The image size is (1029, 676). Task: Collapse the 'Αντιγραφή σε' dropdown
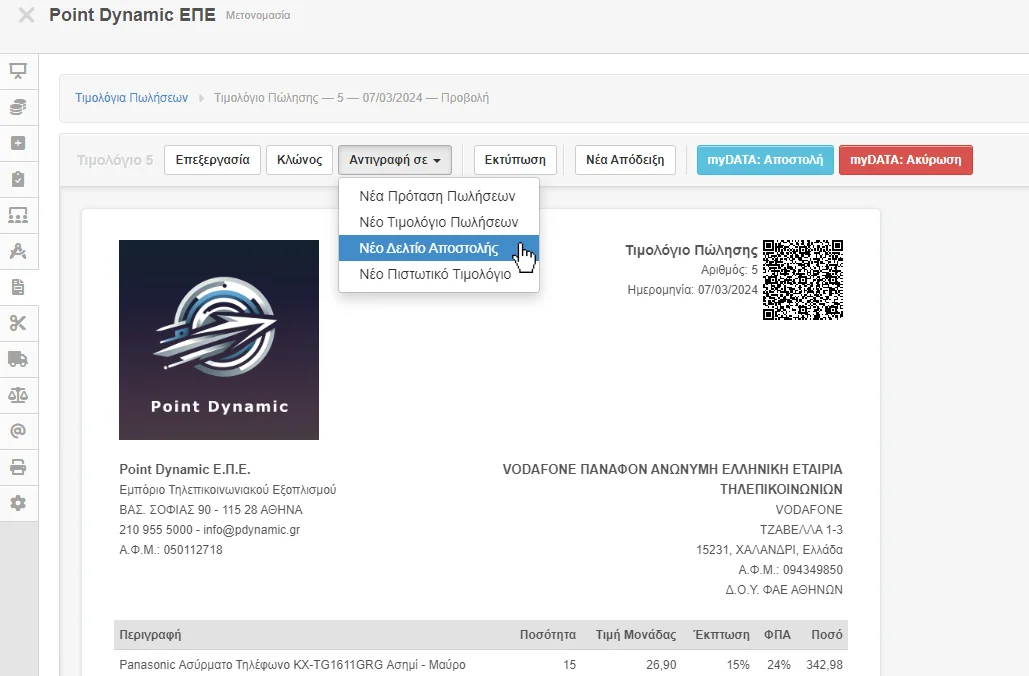point(395,160)
